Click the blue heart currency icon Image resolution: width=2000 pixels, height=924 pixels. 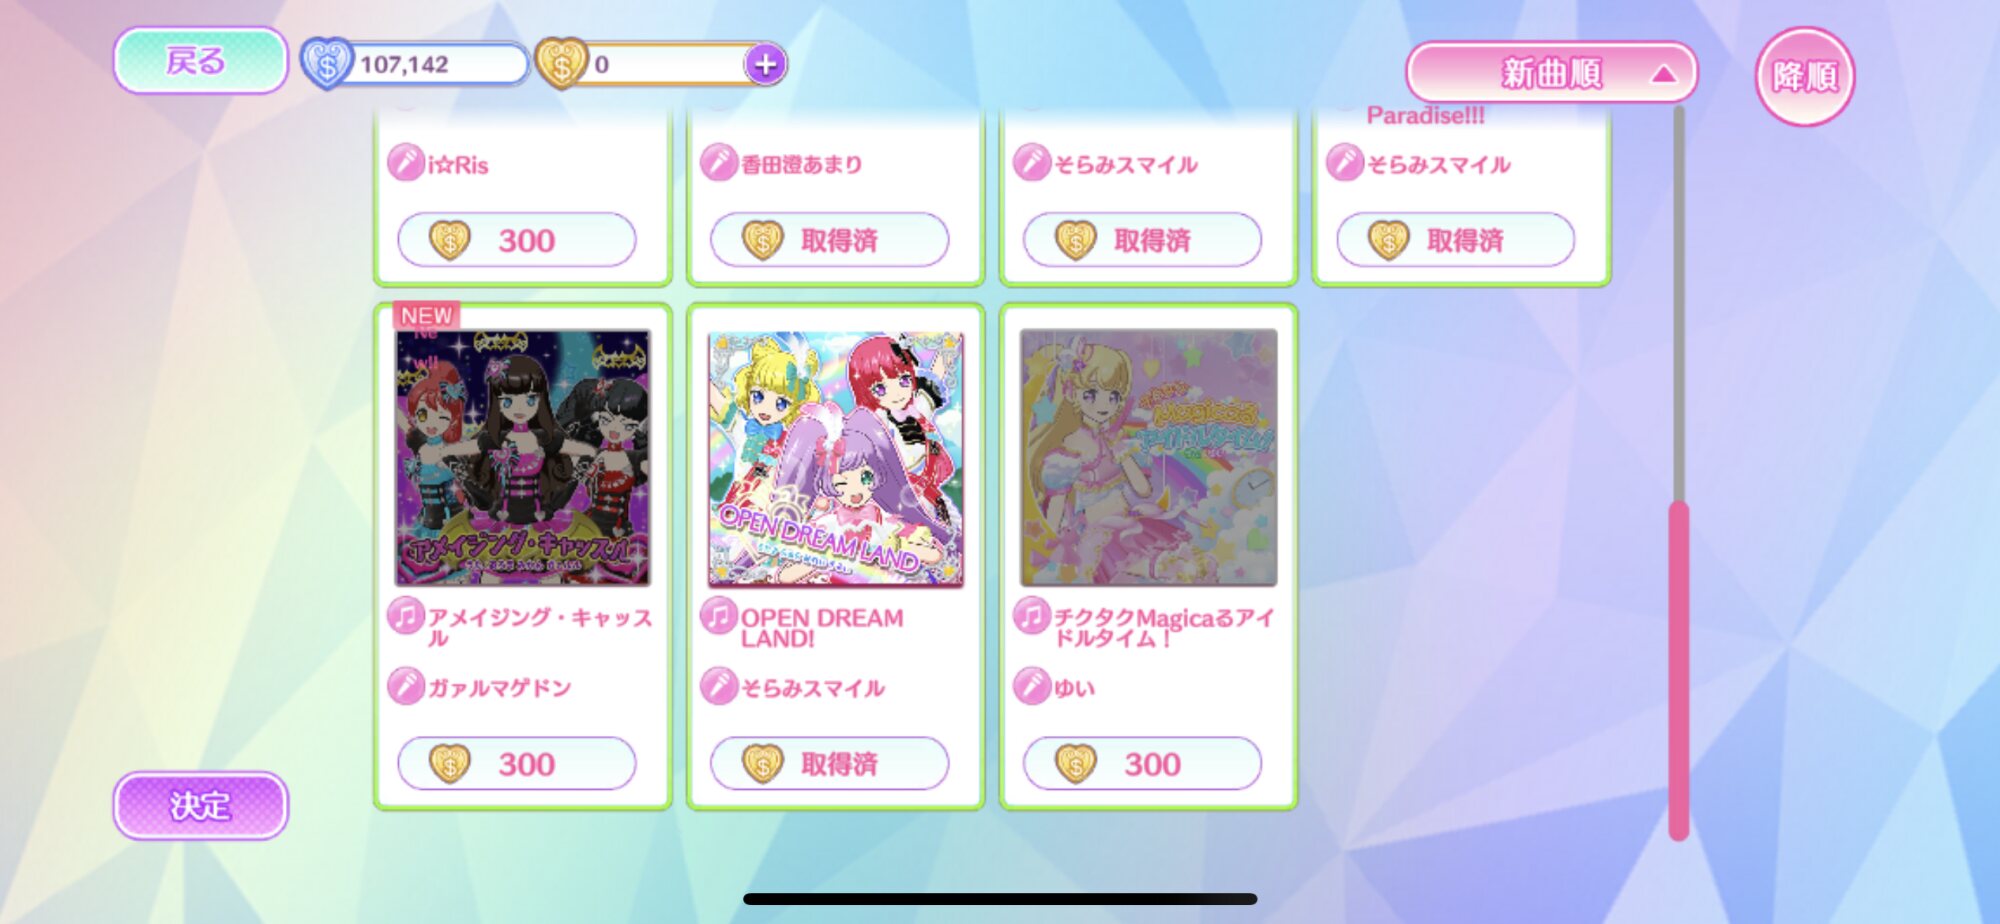coord(328,64)
